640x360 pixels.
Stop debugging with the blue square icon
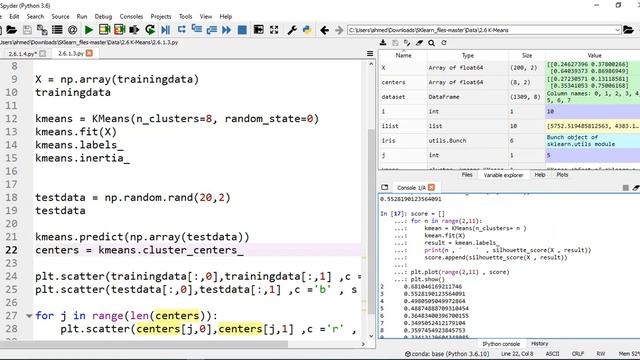242,30
